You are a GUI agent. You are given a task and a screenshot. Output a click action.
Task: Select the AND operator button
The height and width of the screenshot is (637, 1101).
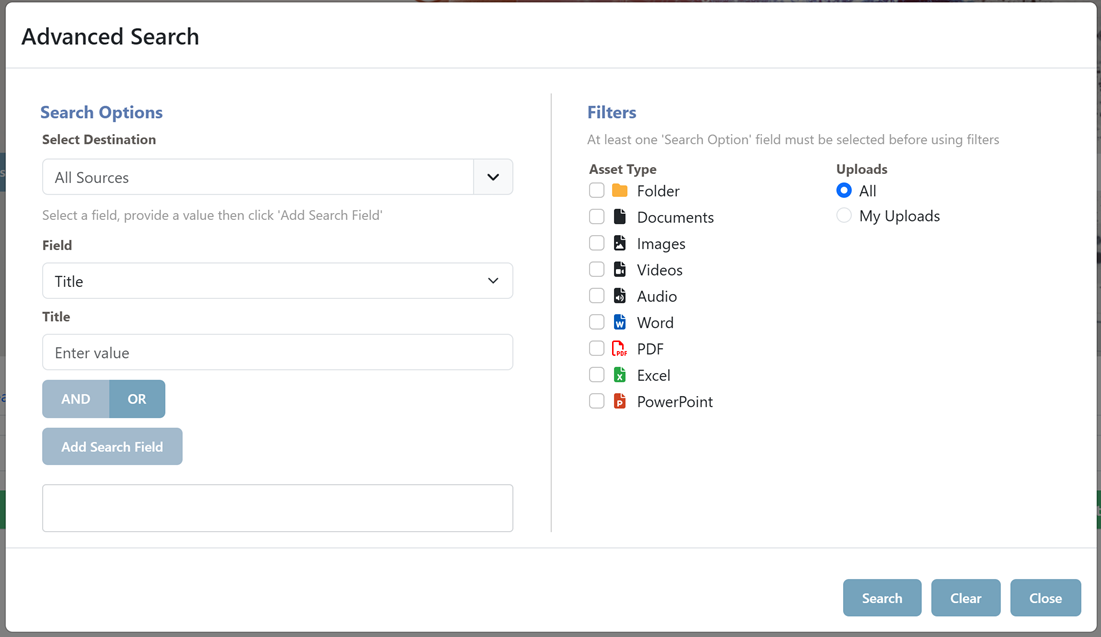click(x=76, y=399)
